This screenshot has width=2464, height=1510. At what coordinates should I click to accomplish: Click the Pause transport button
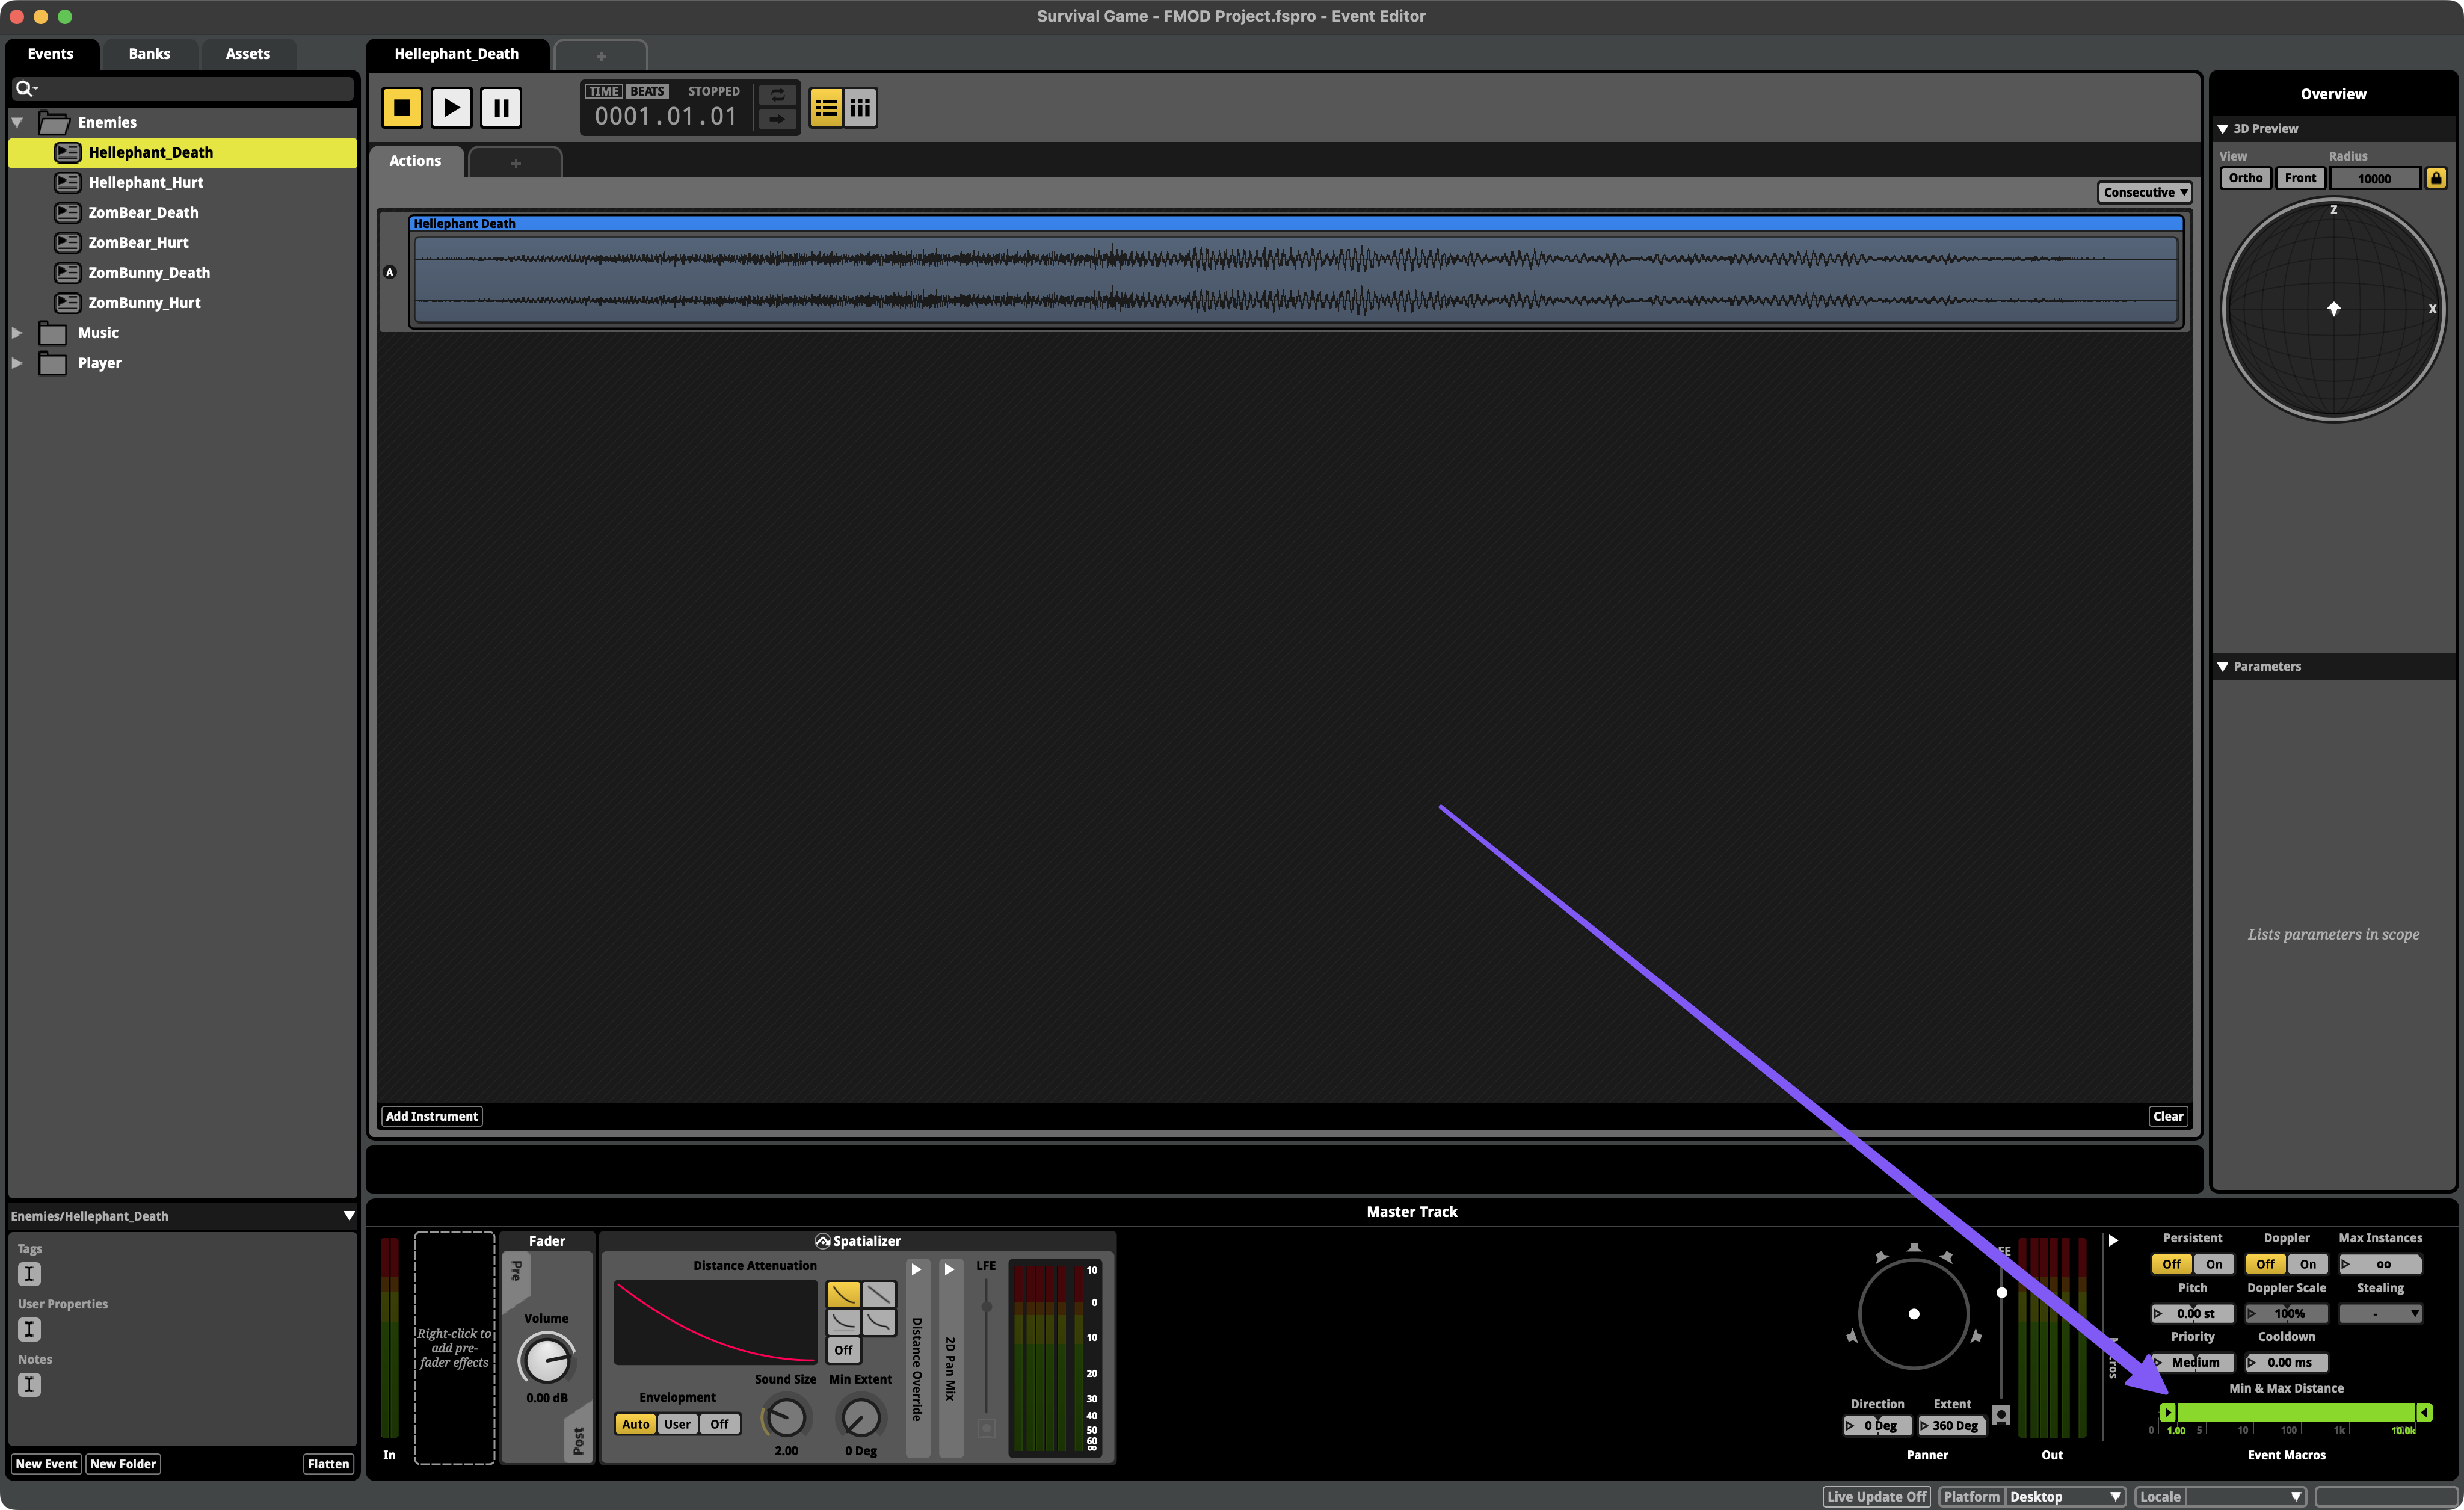click(x=501, y=107)
